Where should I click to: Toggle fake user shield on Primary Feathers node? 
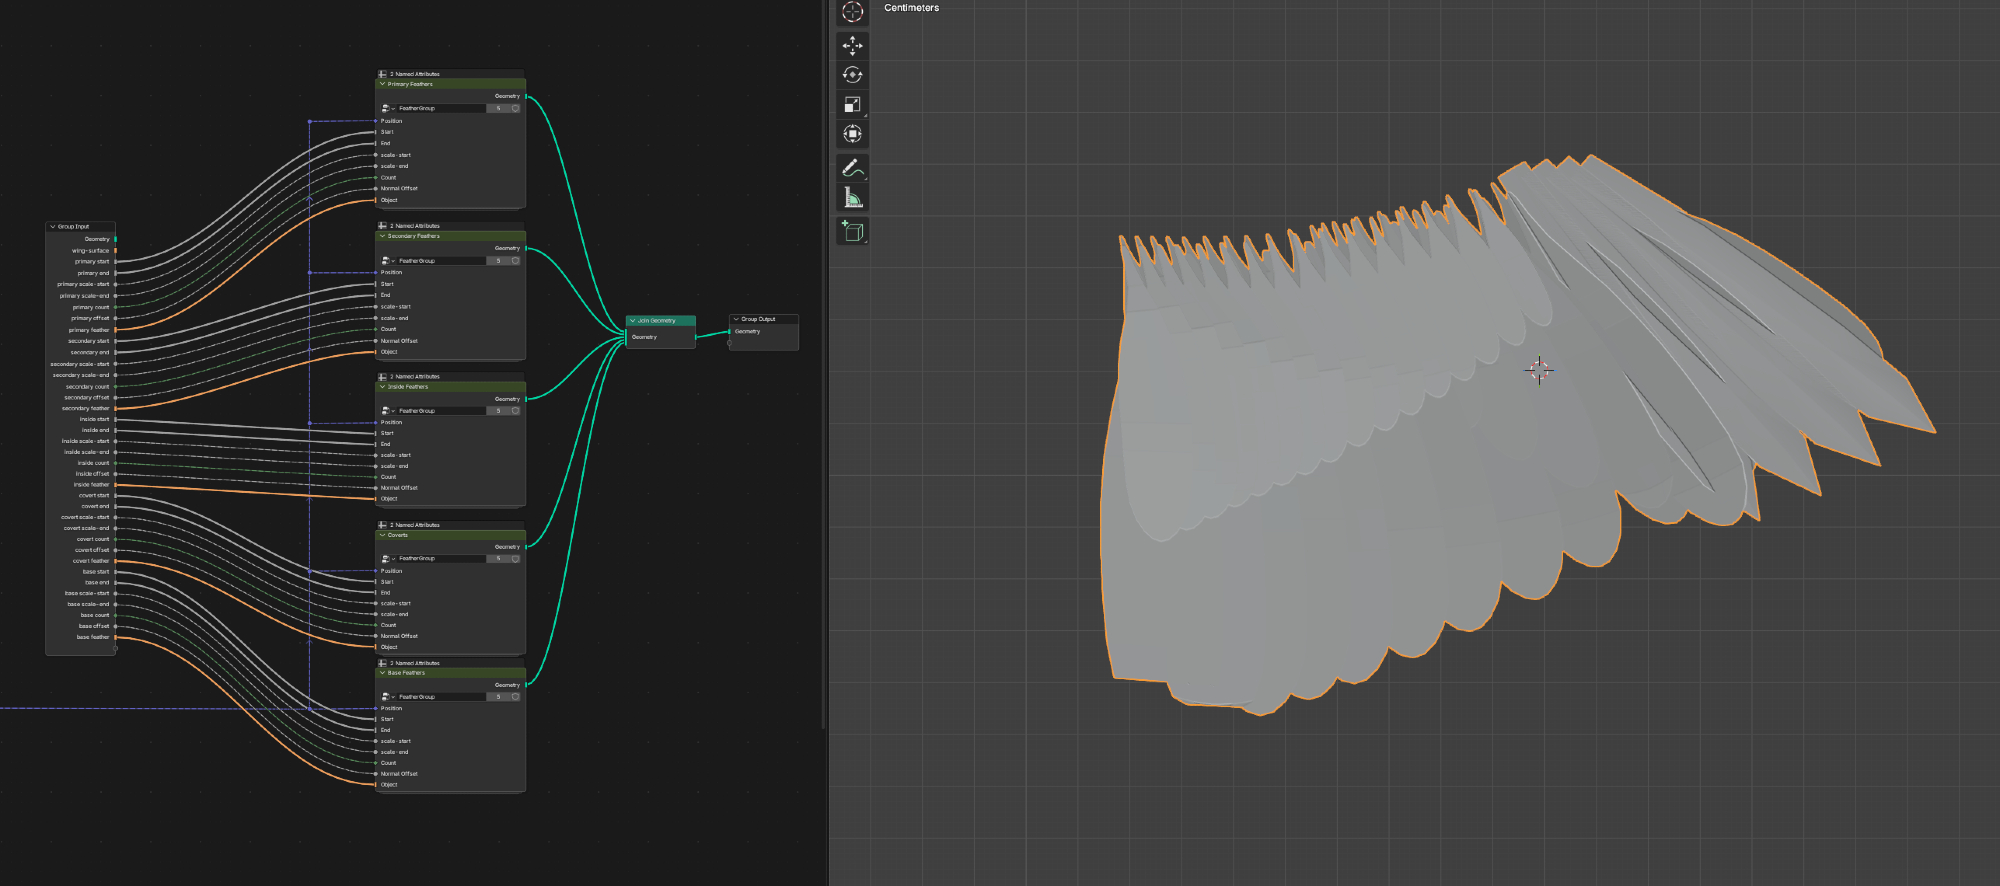[x=516, y=108]
